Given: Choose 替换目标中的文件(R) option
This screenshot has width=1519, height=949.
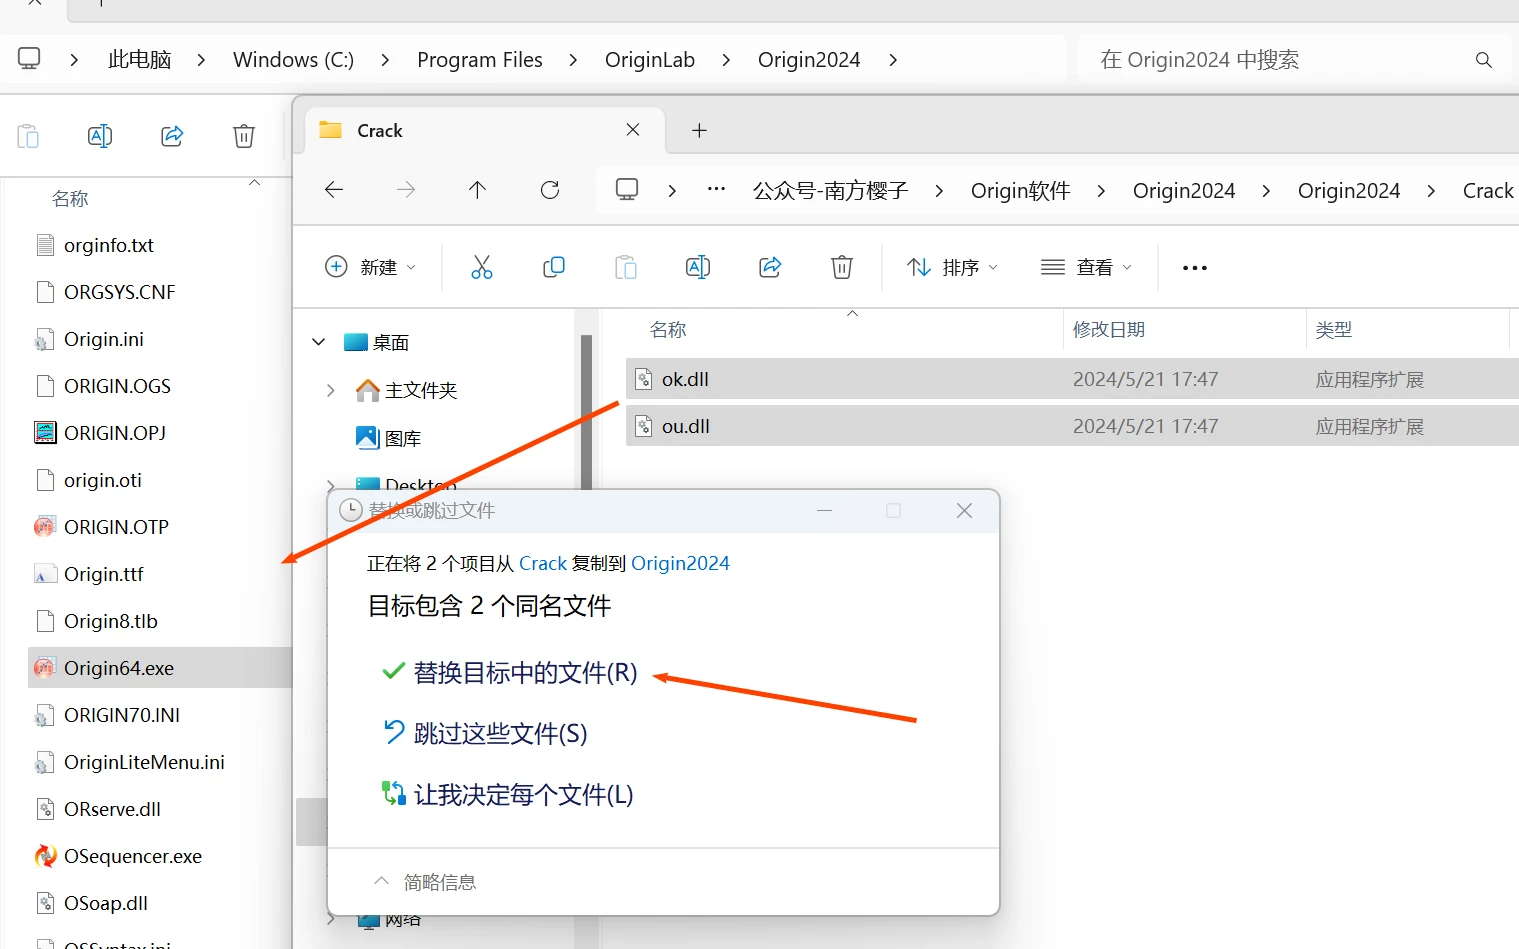Looking at the screenshot, I should [x=525, y=673].
